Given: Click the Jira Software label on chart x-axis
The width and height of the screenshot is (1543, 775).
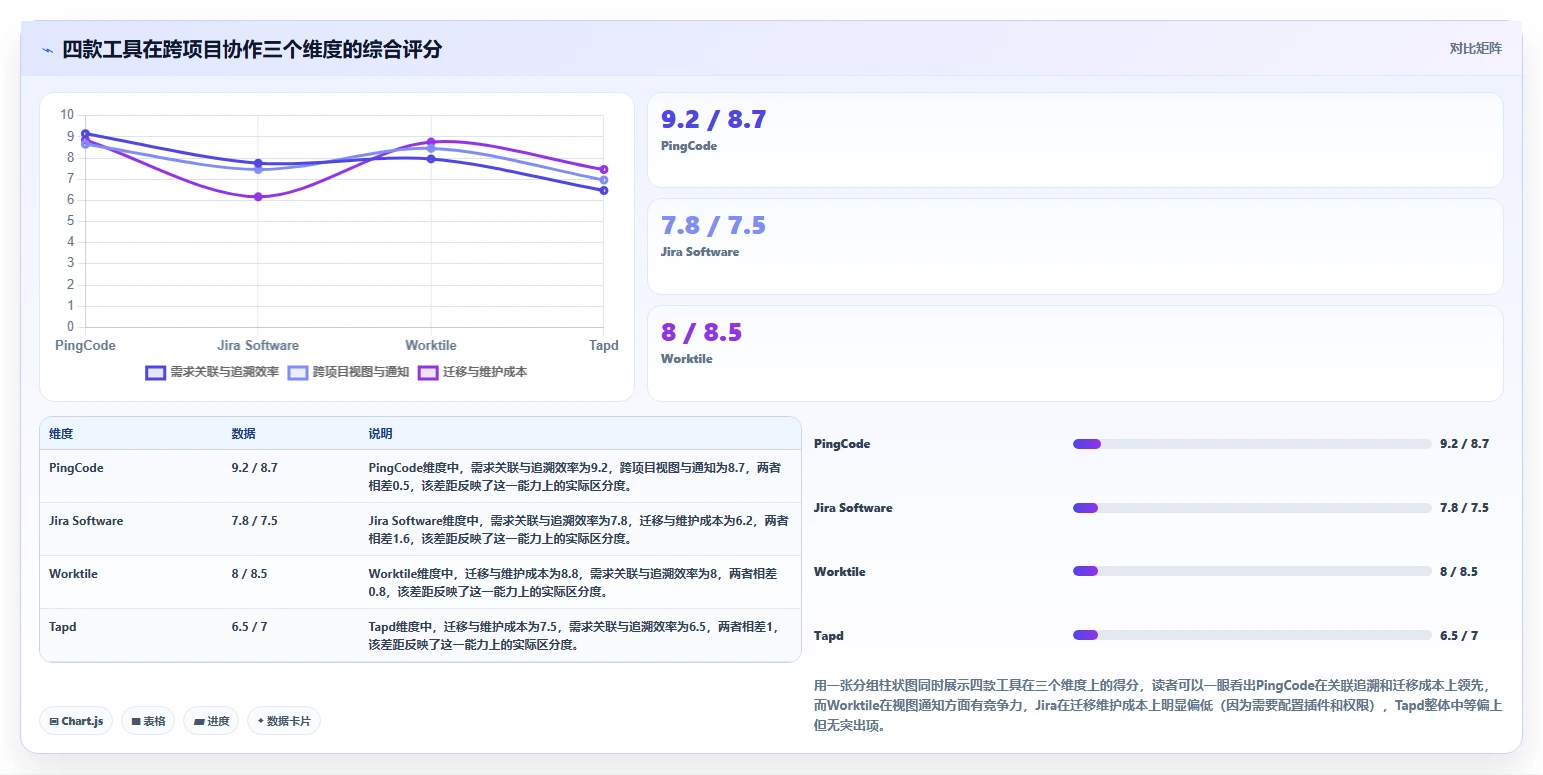Looking at the screenshot, I should (258, 345).
